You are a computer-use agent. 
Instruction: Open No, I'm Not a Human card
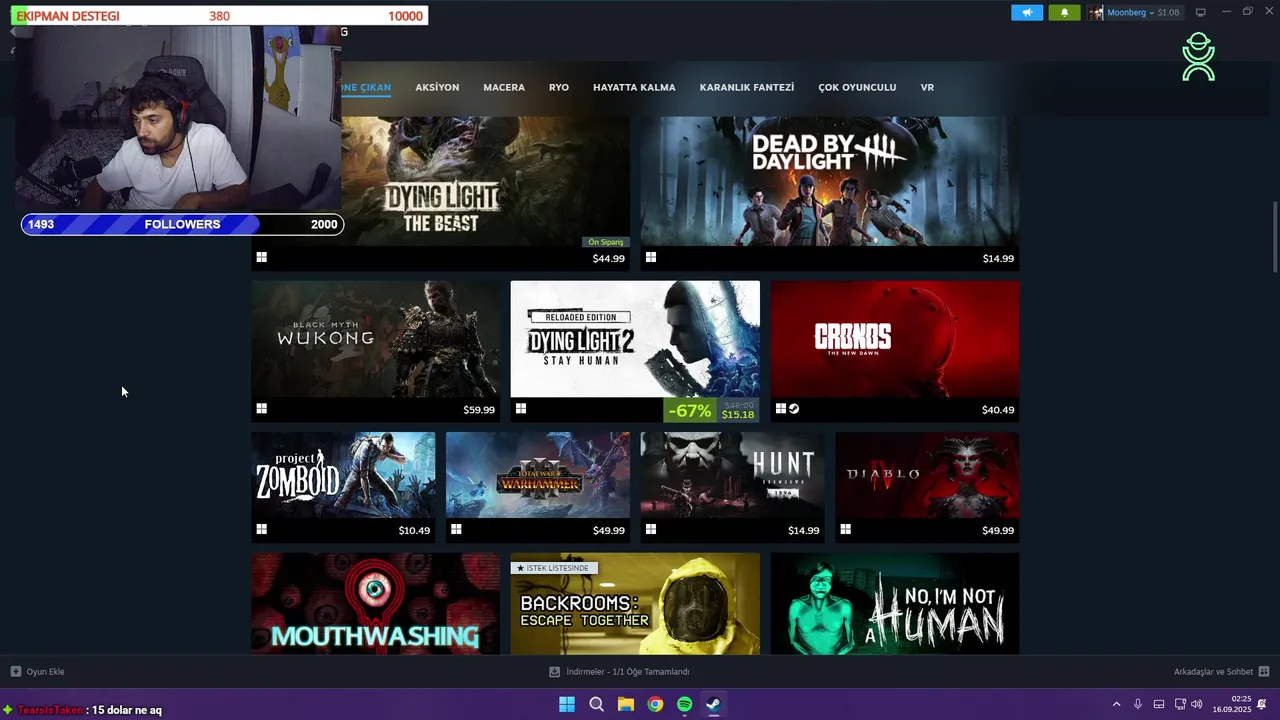click(x=895, y=604)
